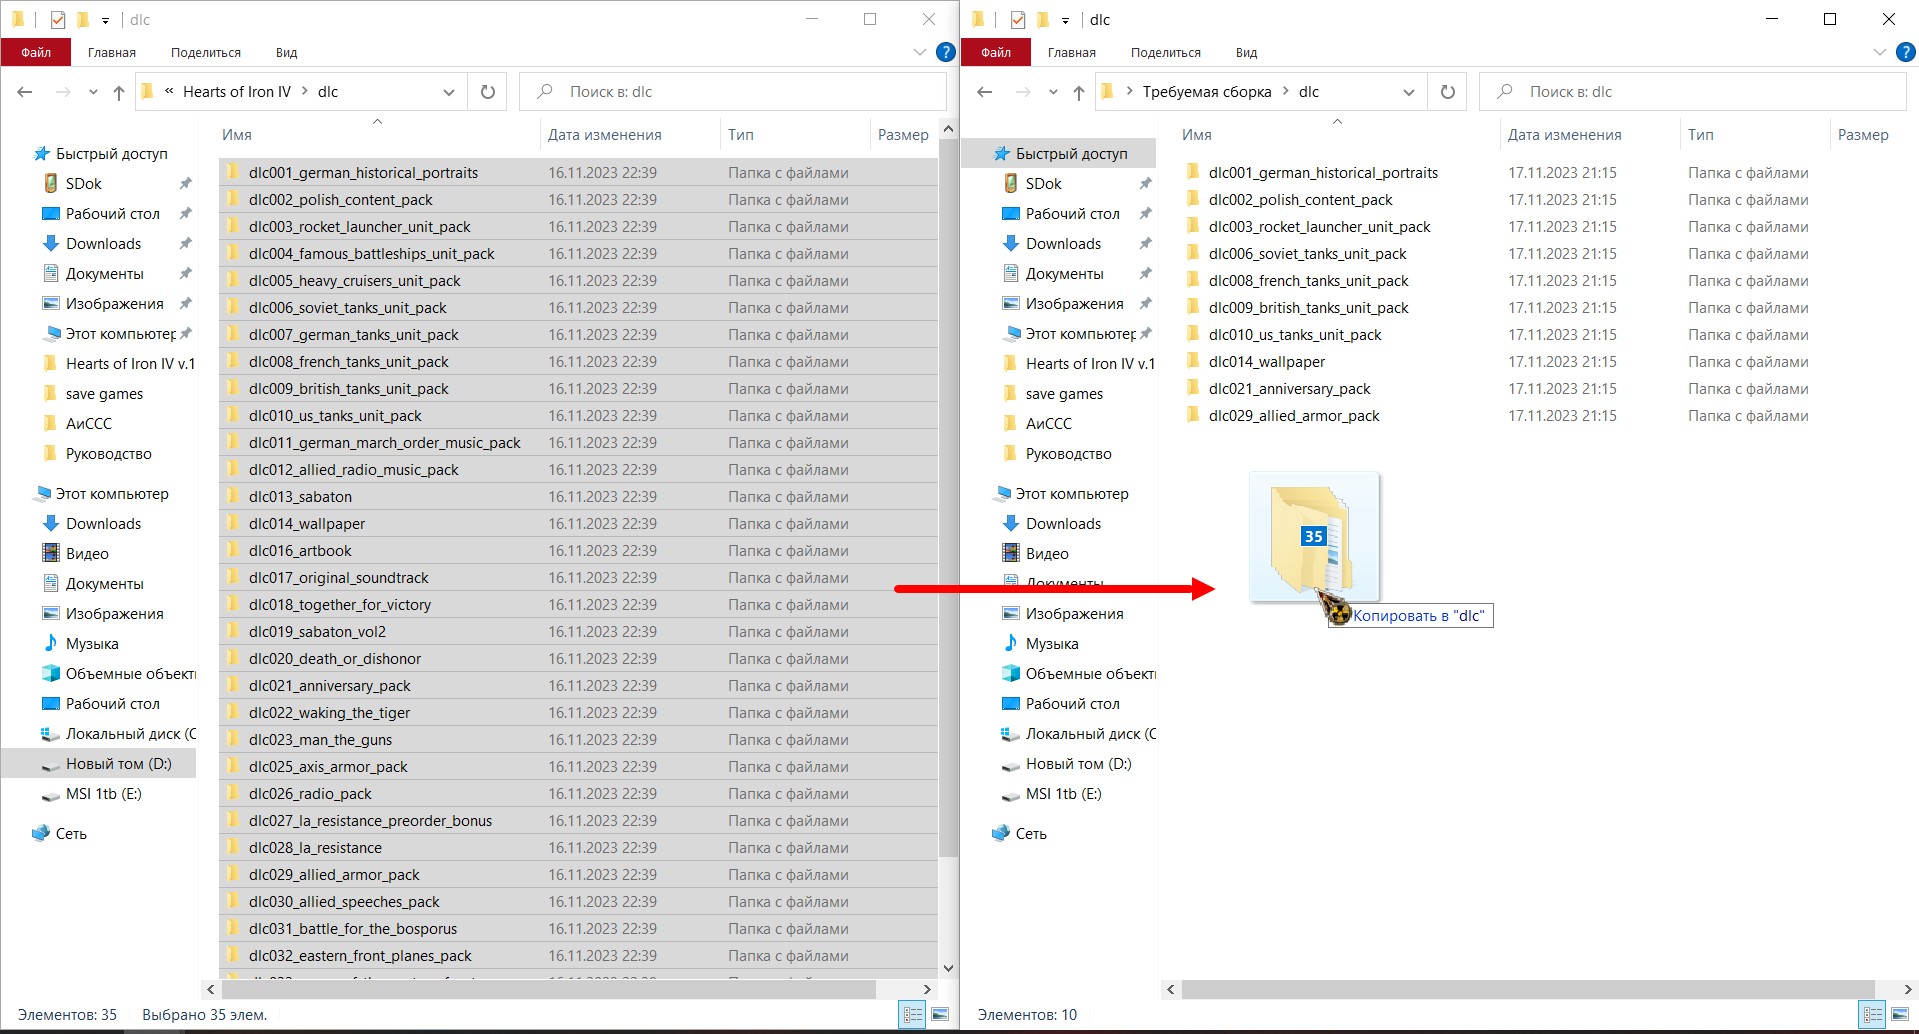Sort right window by Размер column

coord(1864,135)
